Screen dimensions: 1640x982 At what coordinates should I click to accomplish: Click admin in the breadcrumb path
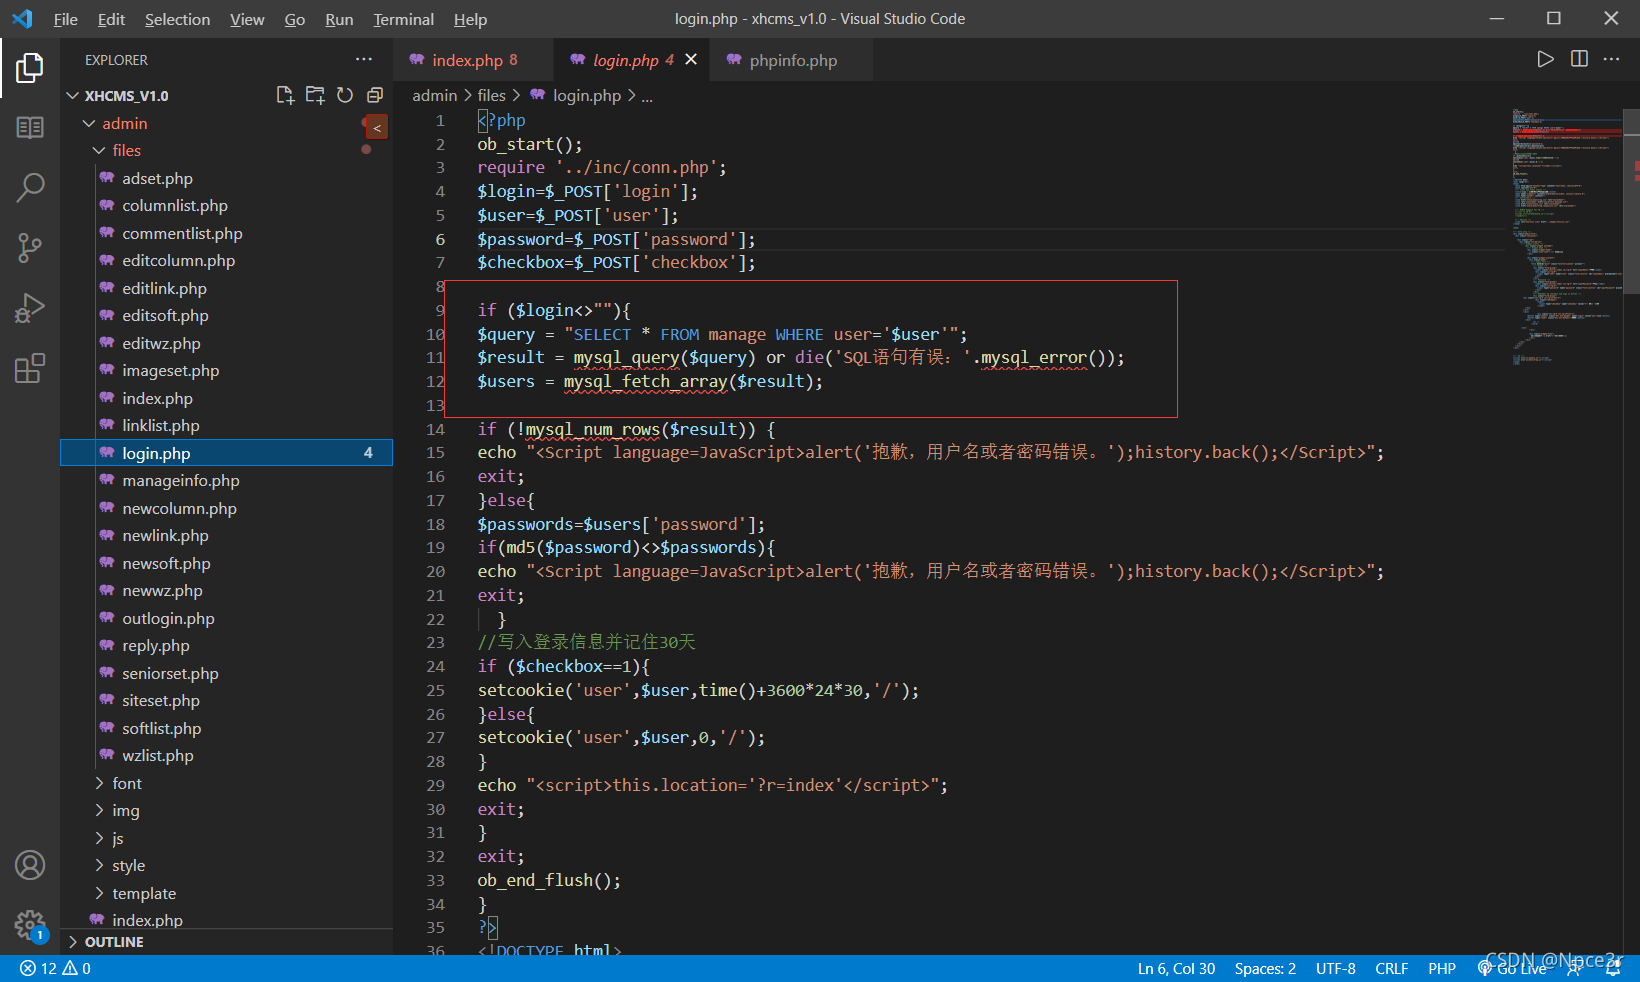click(434, 95)
